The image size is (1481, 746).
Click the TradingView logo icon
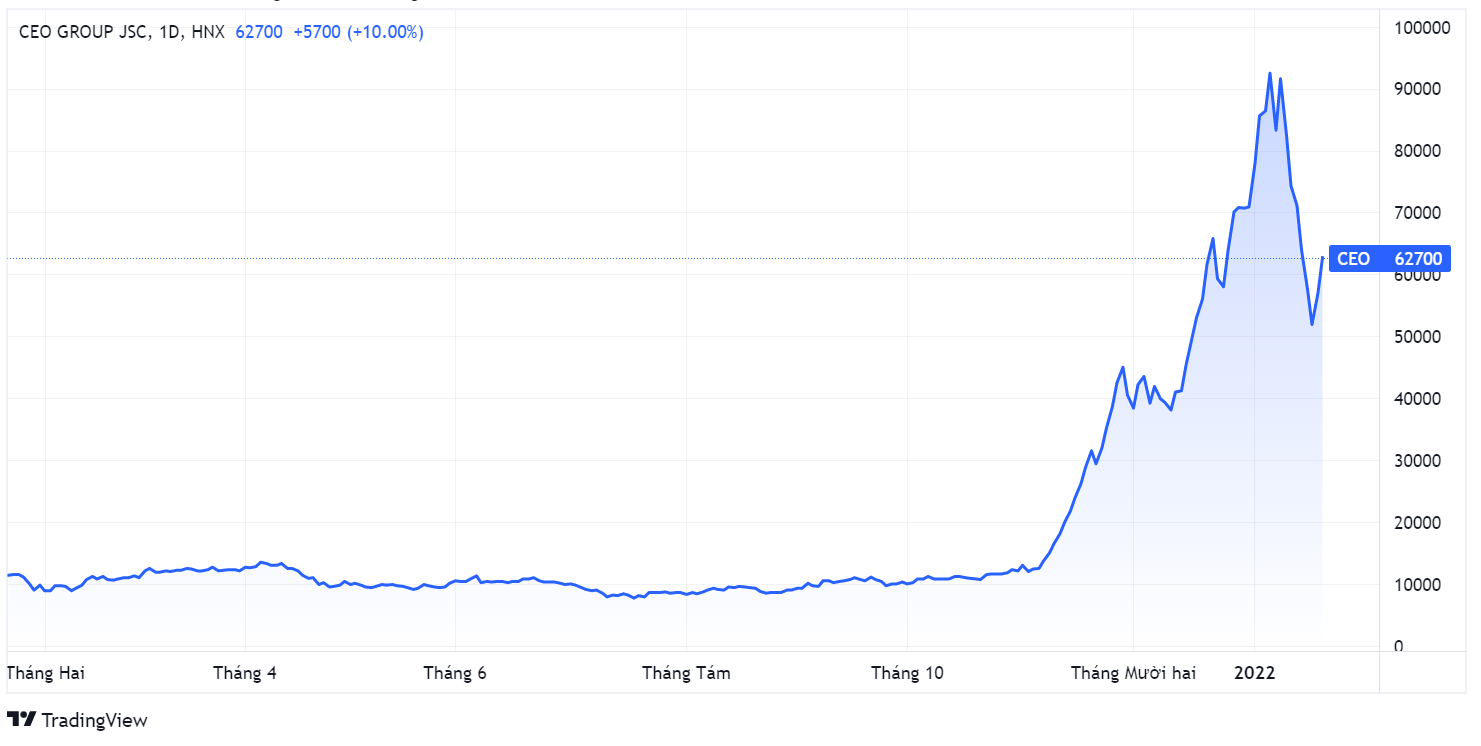tap(22, 719)
